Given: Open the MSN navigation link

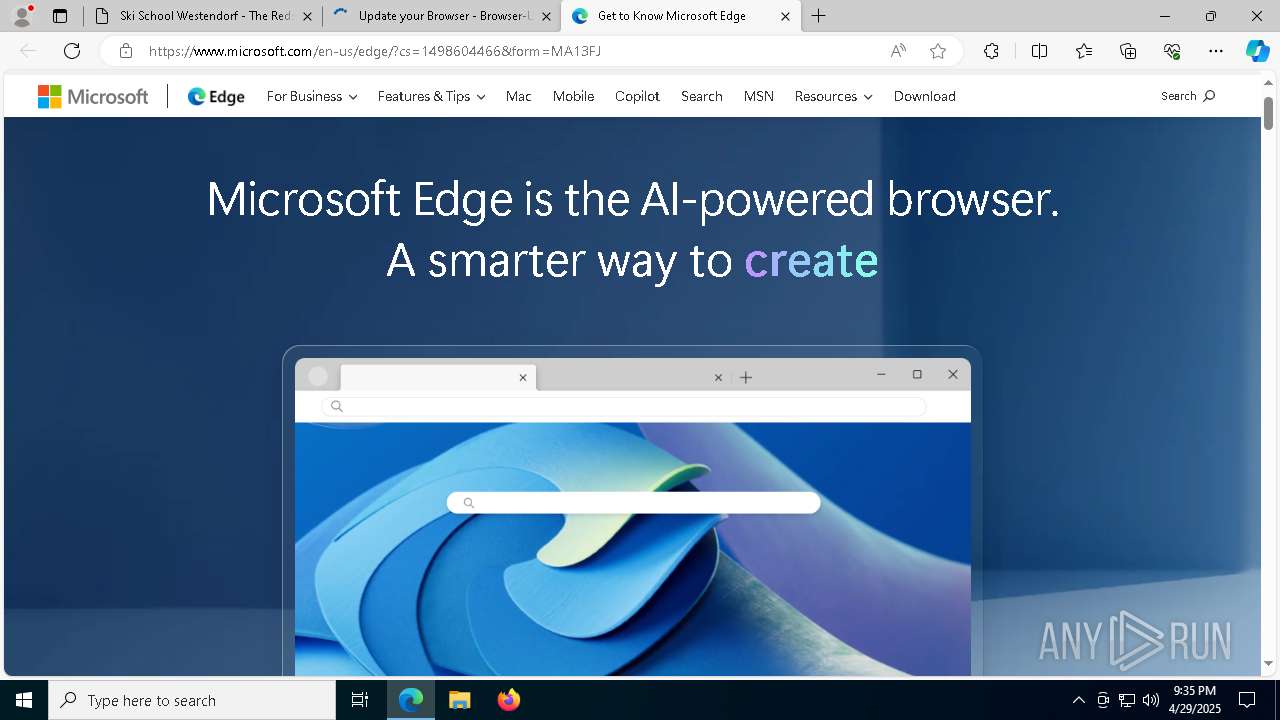Looking at the screenshot, I should click(x=758, y=96).
